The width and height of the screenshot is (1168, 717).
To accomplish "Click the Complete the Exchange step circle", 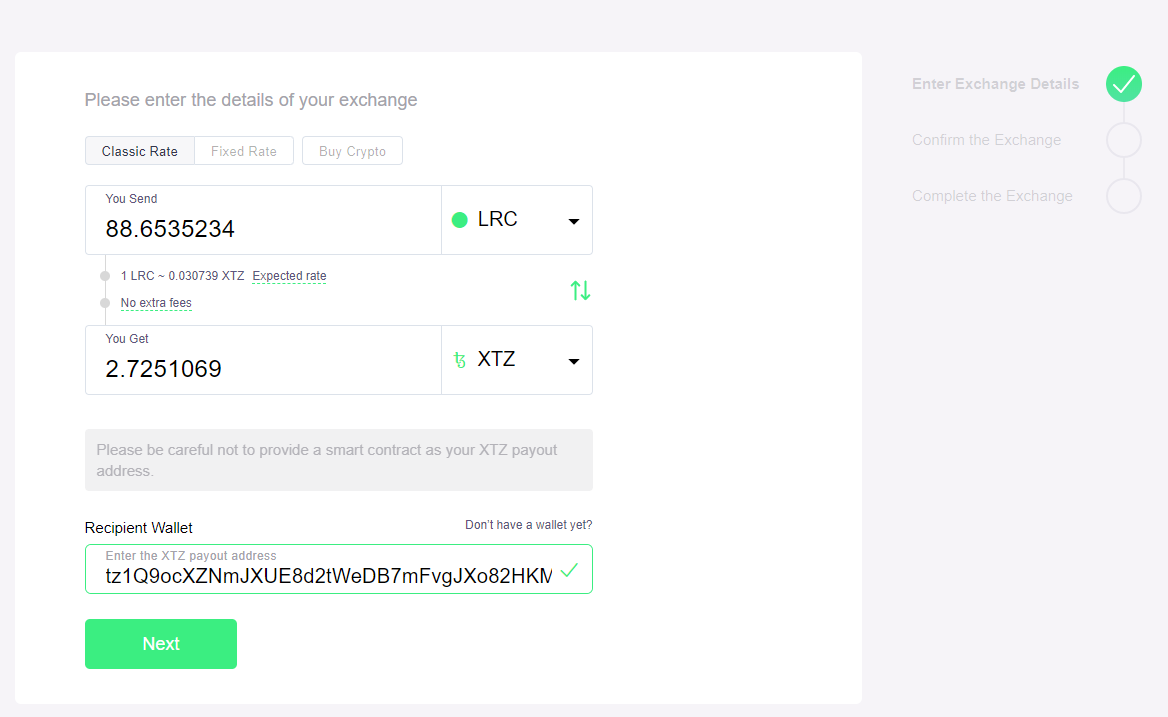I will point(1123,196).
